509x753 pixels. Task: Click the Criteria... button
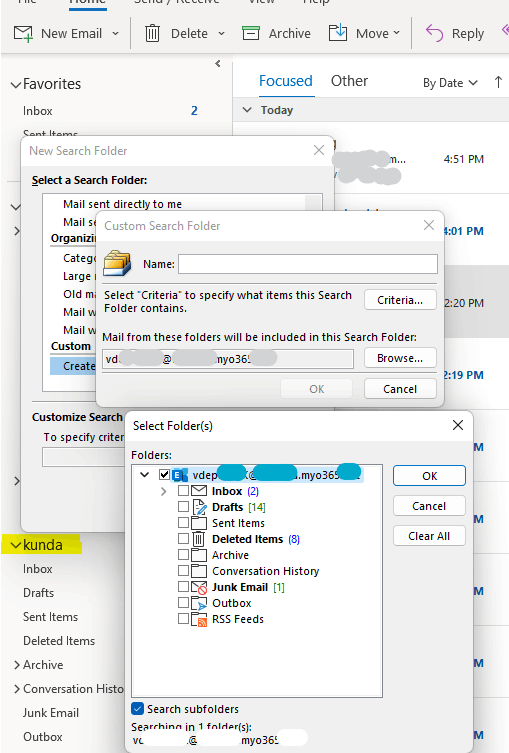tap(400, 300)
